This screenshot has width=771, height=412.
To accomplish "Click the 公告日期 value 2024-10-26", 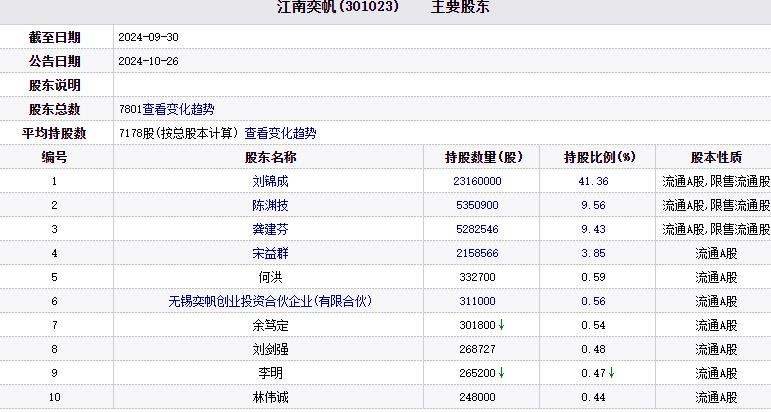I will 148,61.
